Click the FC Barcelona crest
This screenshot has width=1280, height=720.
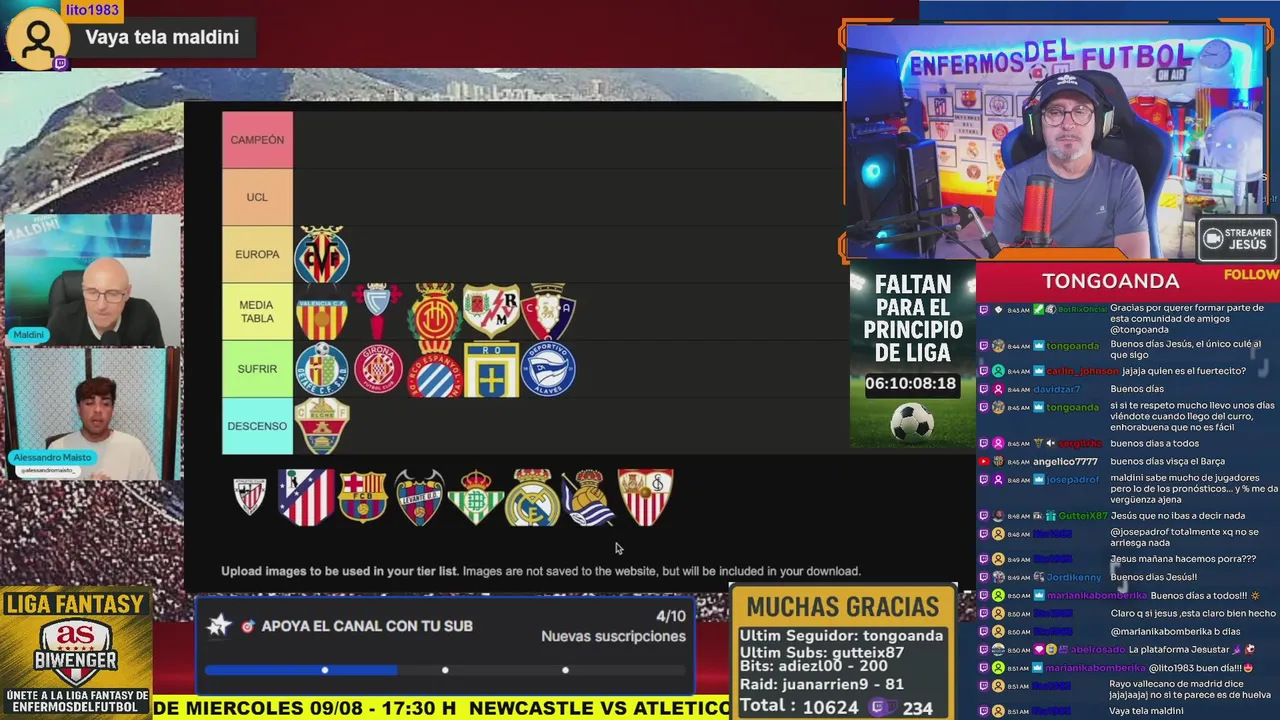[362, 497]
